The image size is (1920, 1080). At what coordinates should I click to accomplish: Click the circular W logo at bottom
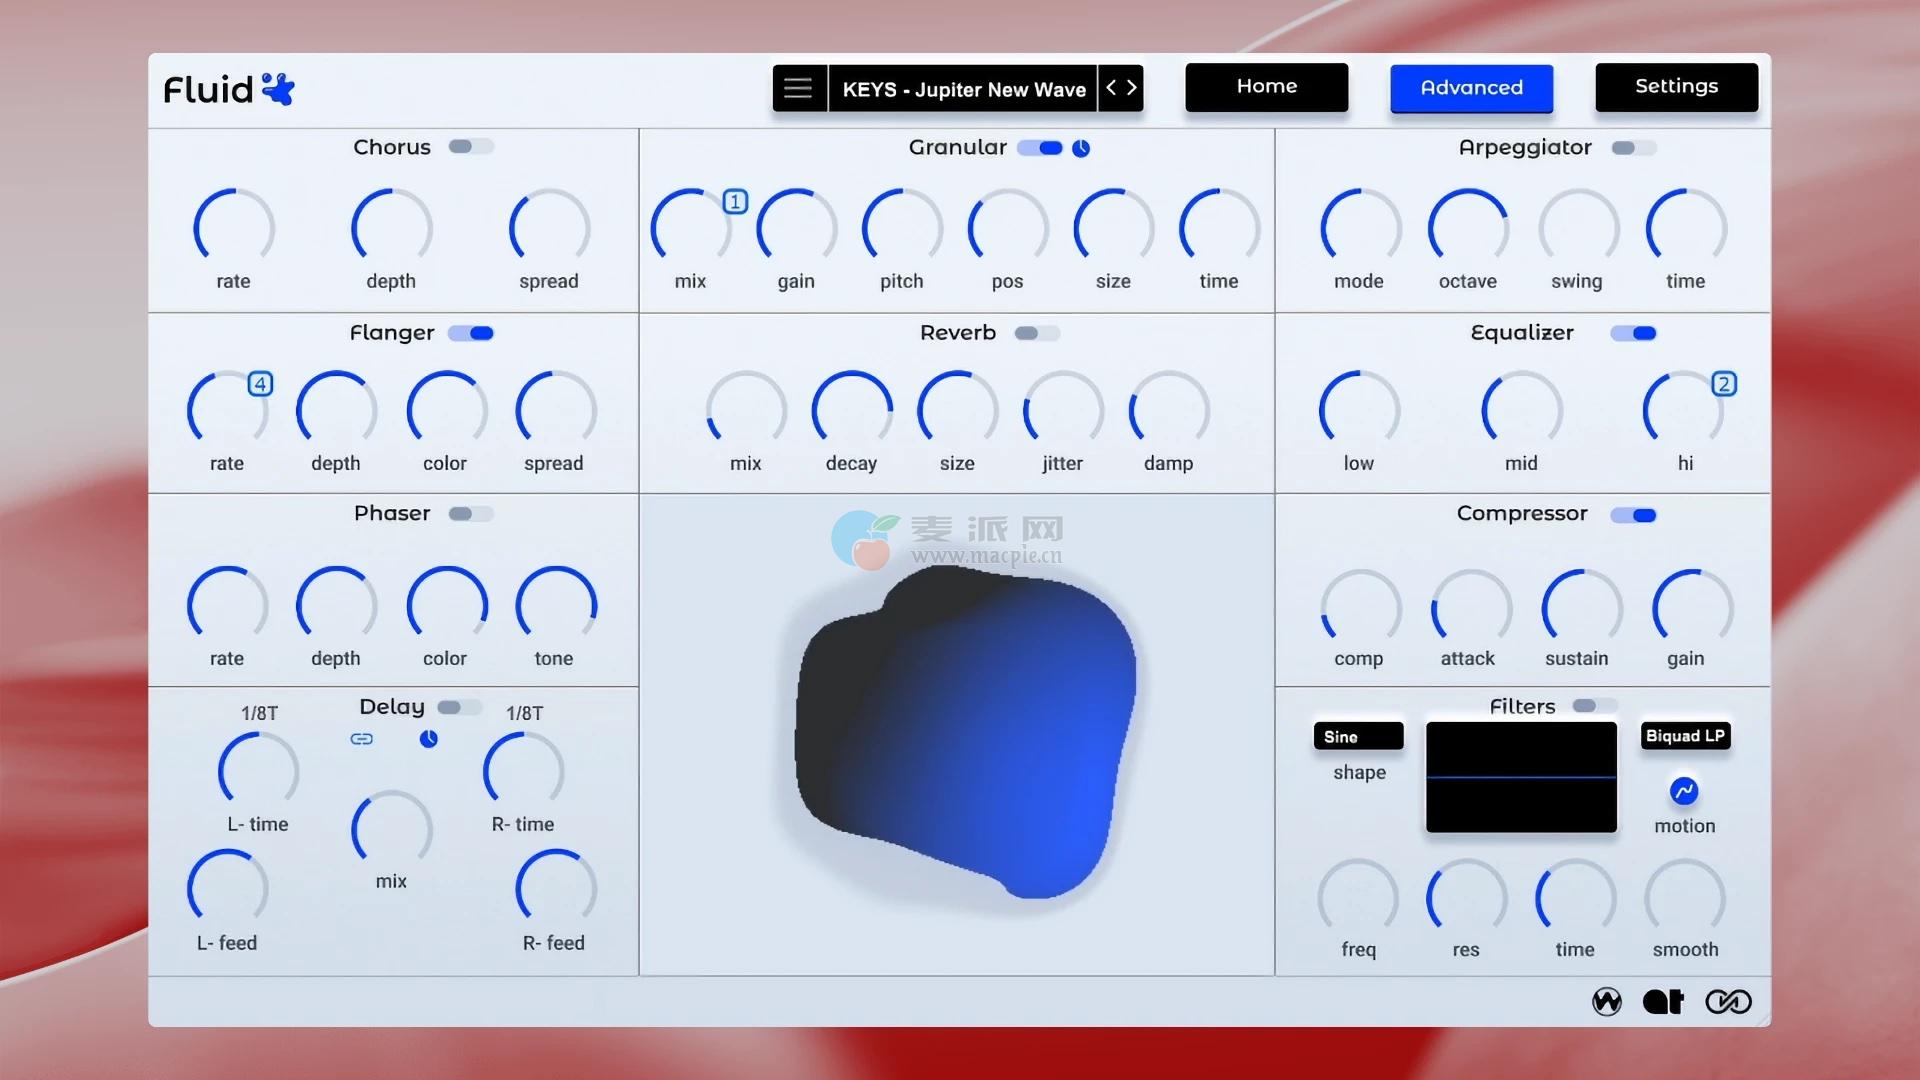1607,1001
